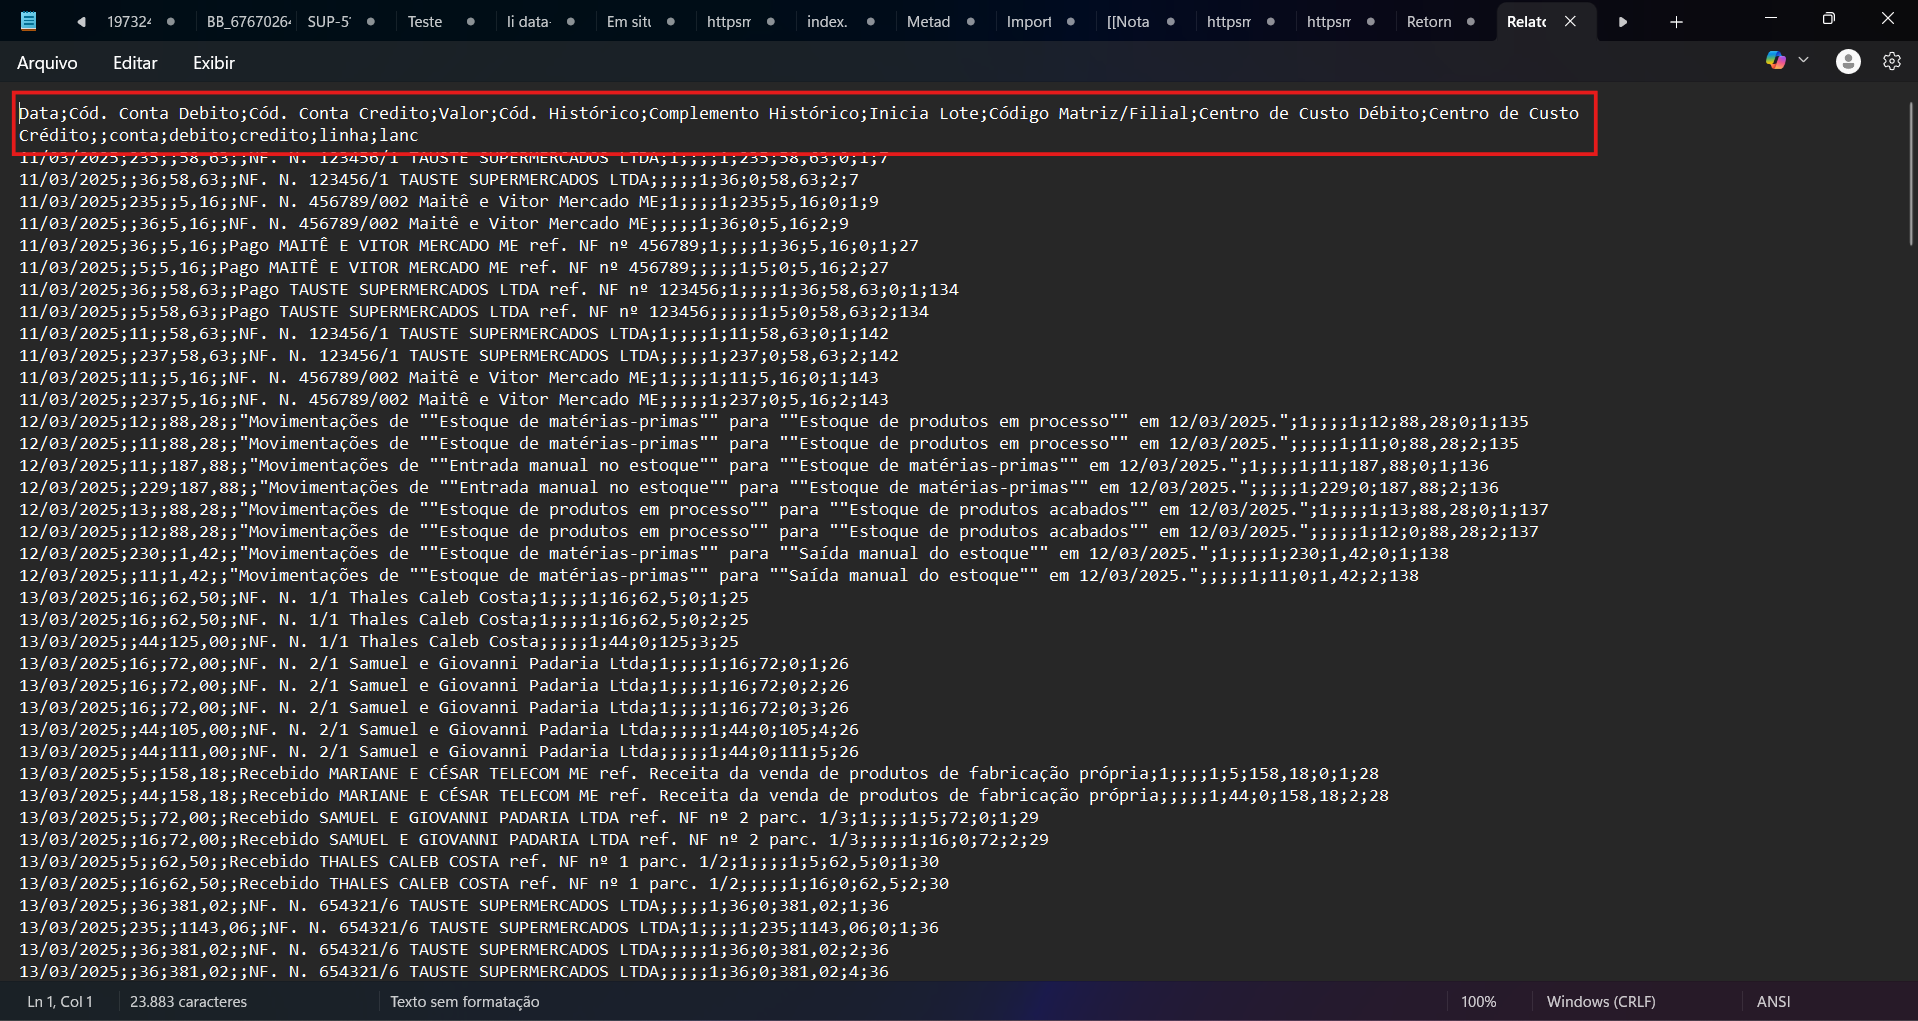The height and width of the screenshot is (1021, 1918).
Task: Close the active Relato tab
Action: pyautogui.click(x=1571, y=21)
